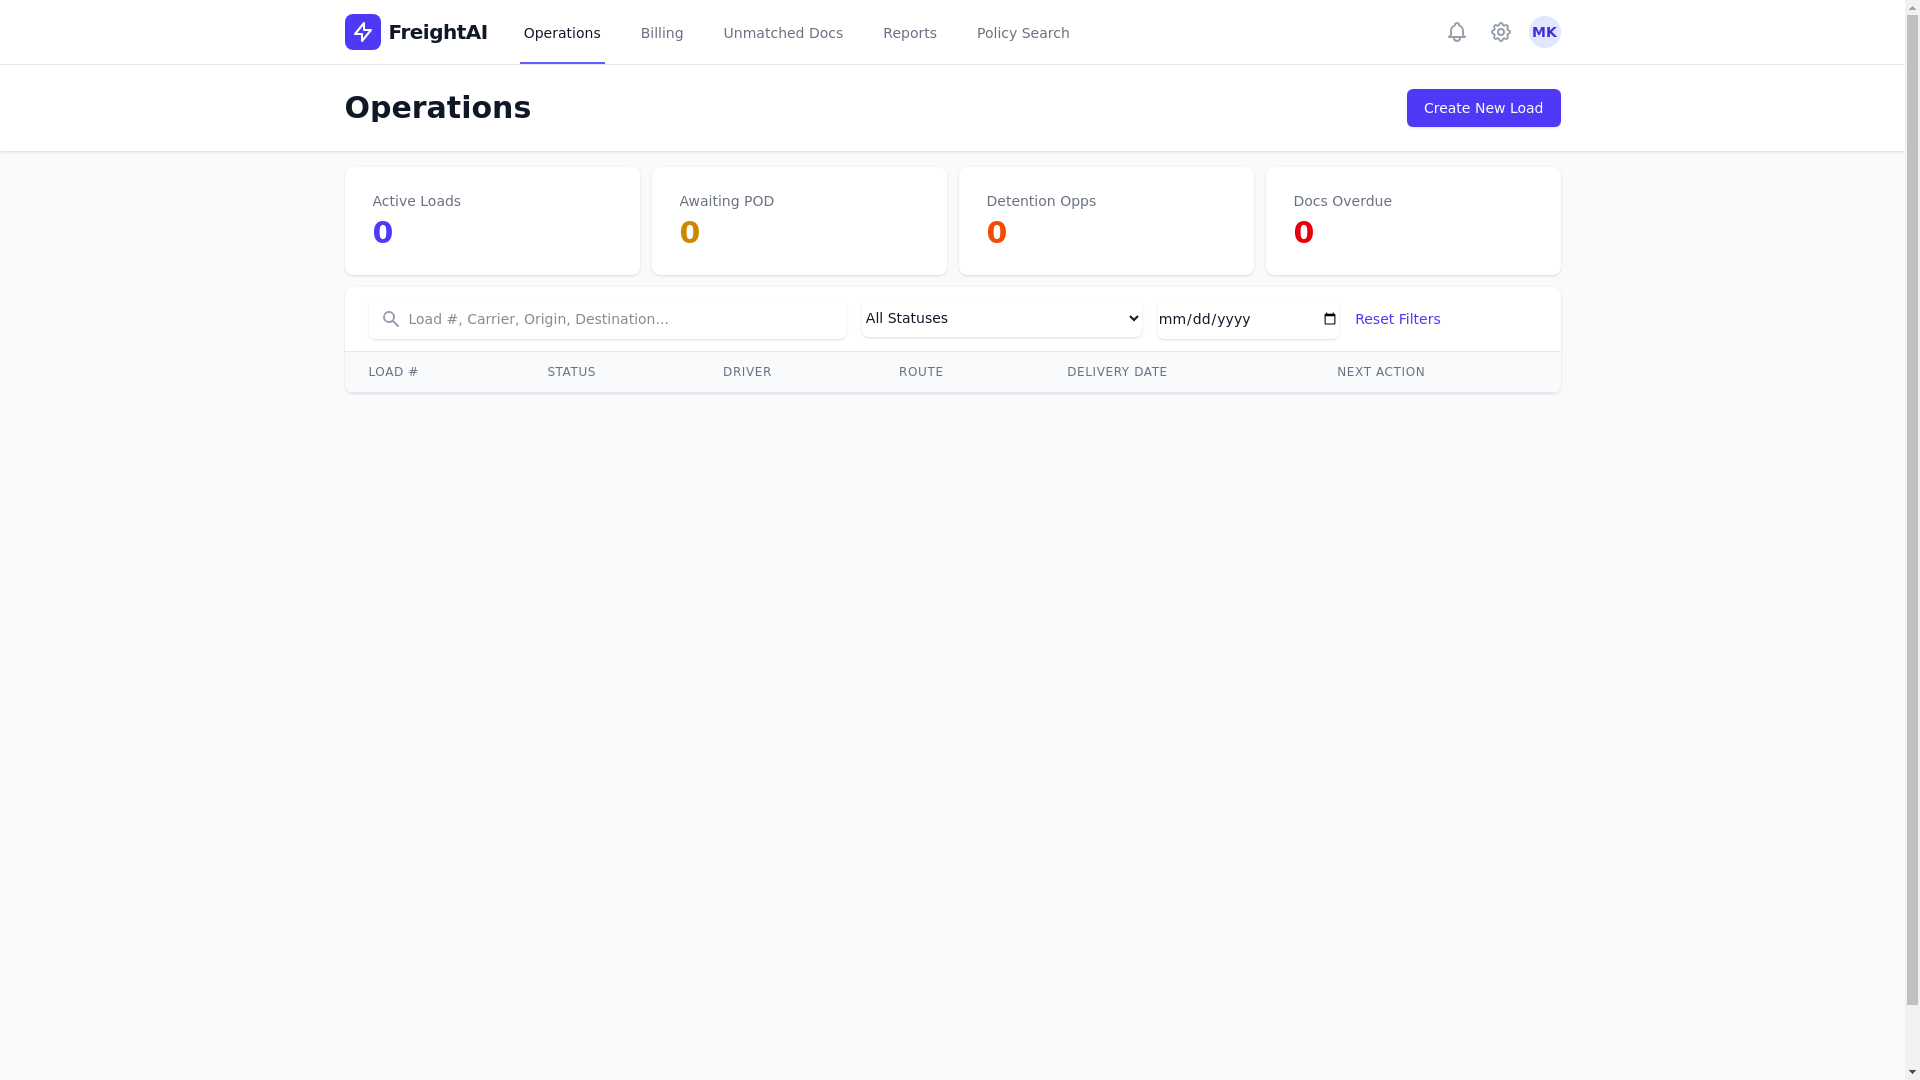
Task: Click the page vertical scrollbar
Action: (1912, 510)
